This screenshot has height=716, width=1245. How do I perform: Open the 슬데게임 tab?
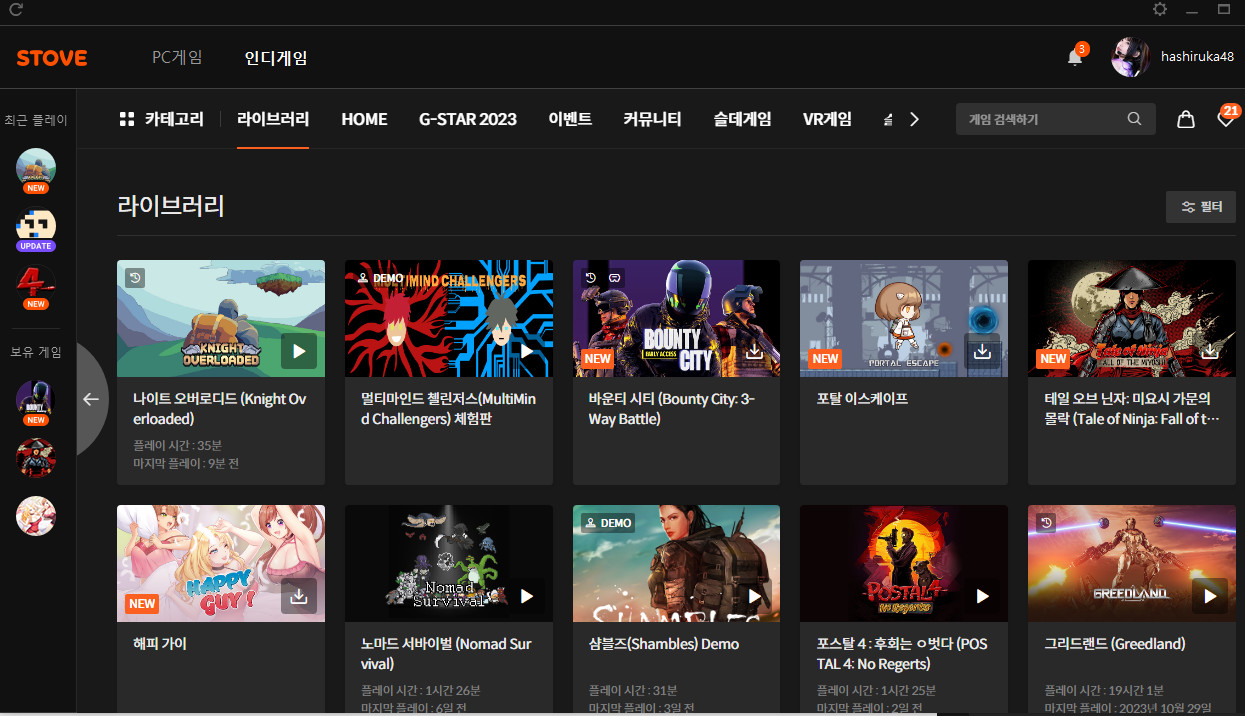pos(742,119)
